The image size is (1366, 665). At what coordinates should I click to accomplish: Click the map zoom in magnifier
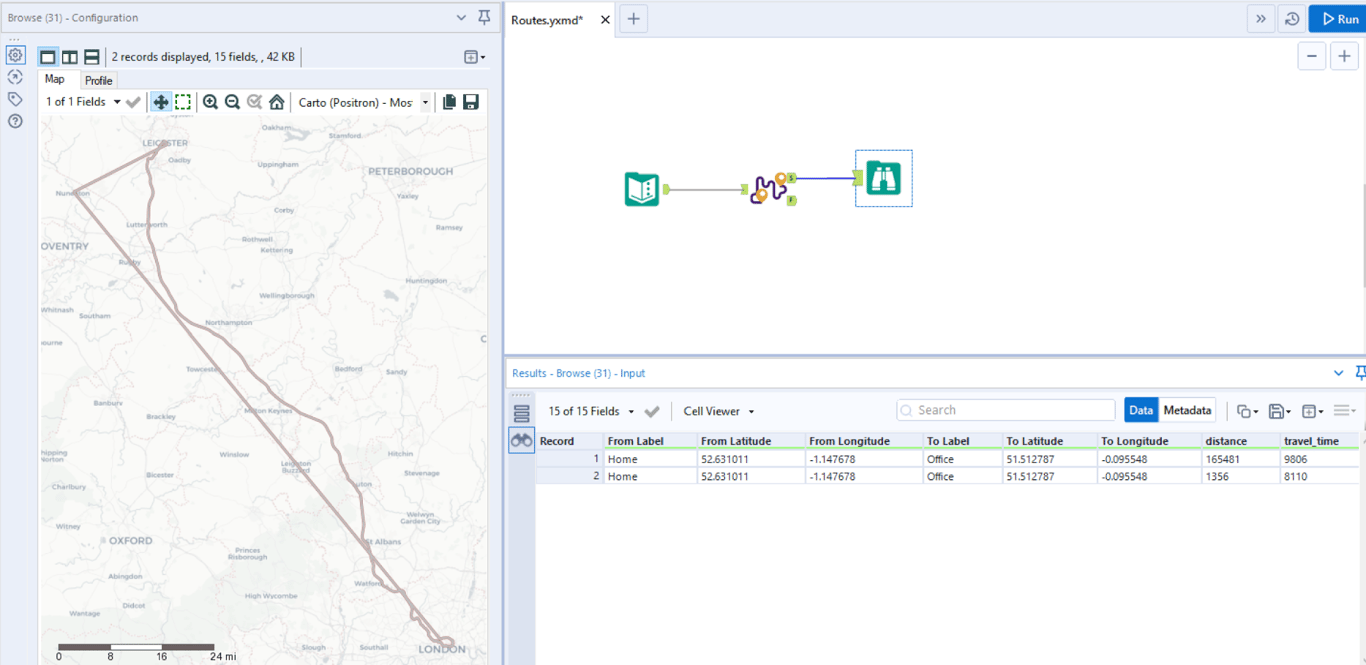210,102
